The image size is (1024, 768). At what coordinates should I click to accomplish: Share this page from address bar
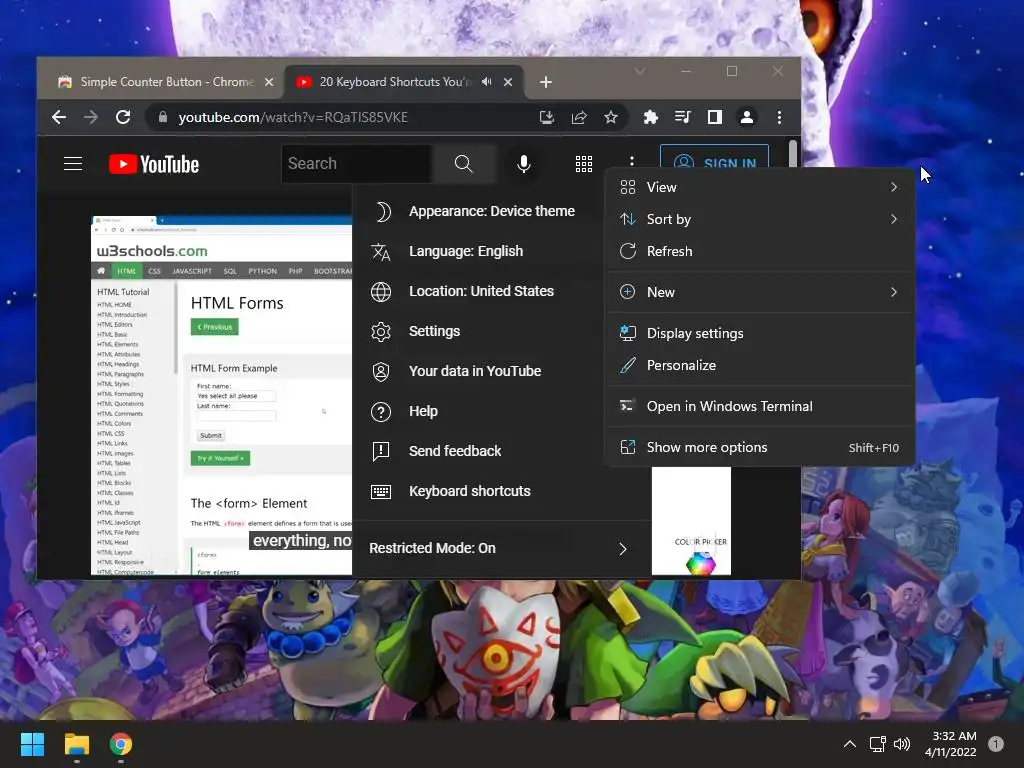tap(579, 117)
